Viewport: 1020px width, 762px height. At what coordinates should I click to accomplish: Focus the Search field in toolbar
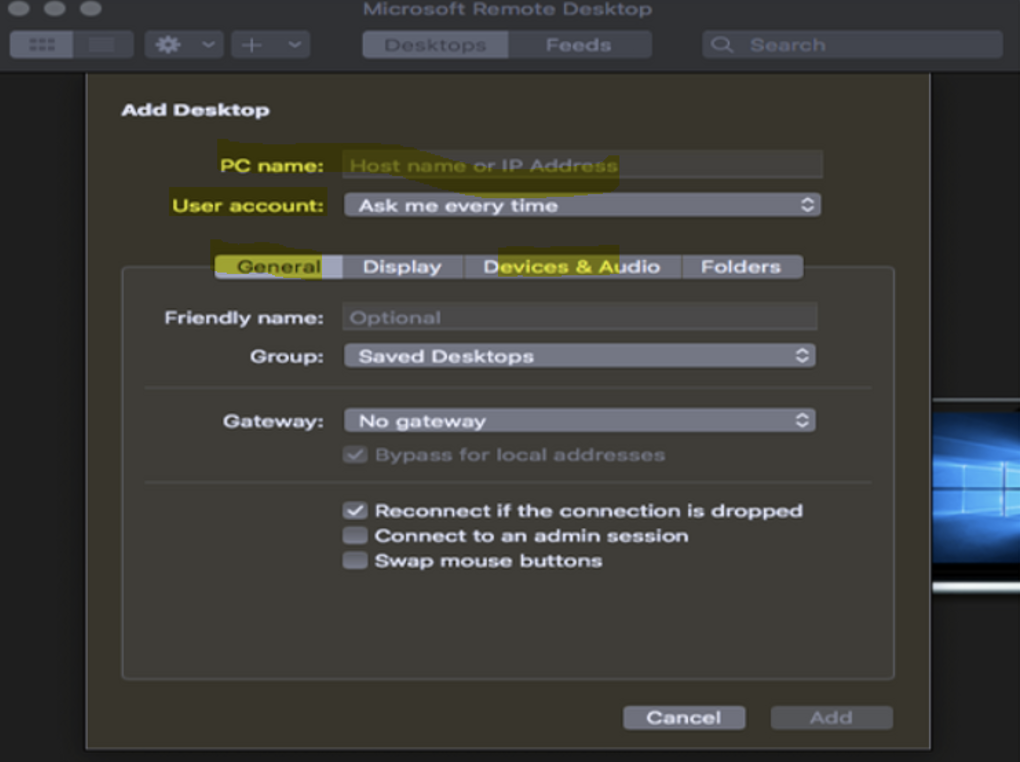(x=852, y=45)
